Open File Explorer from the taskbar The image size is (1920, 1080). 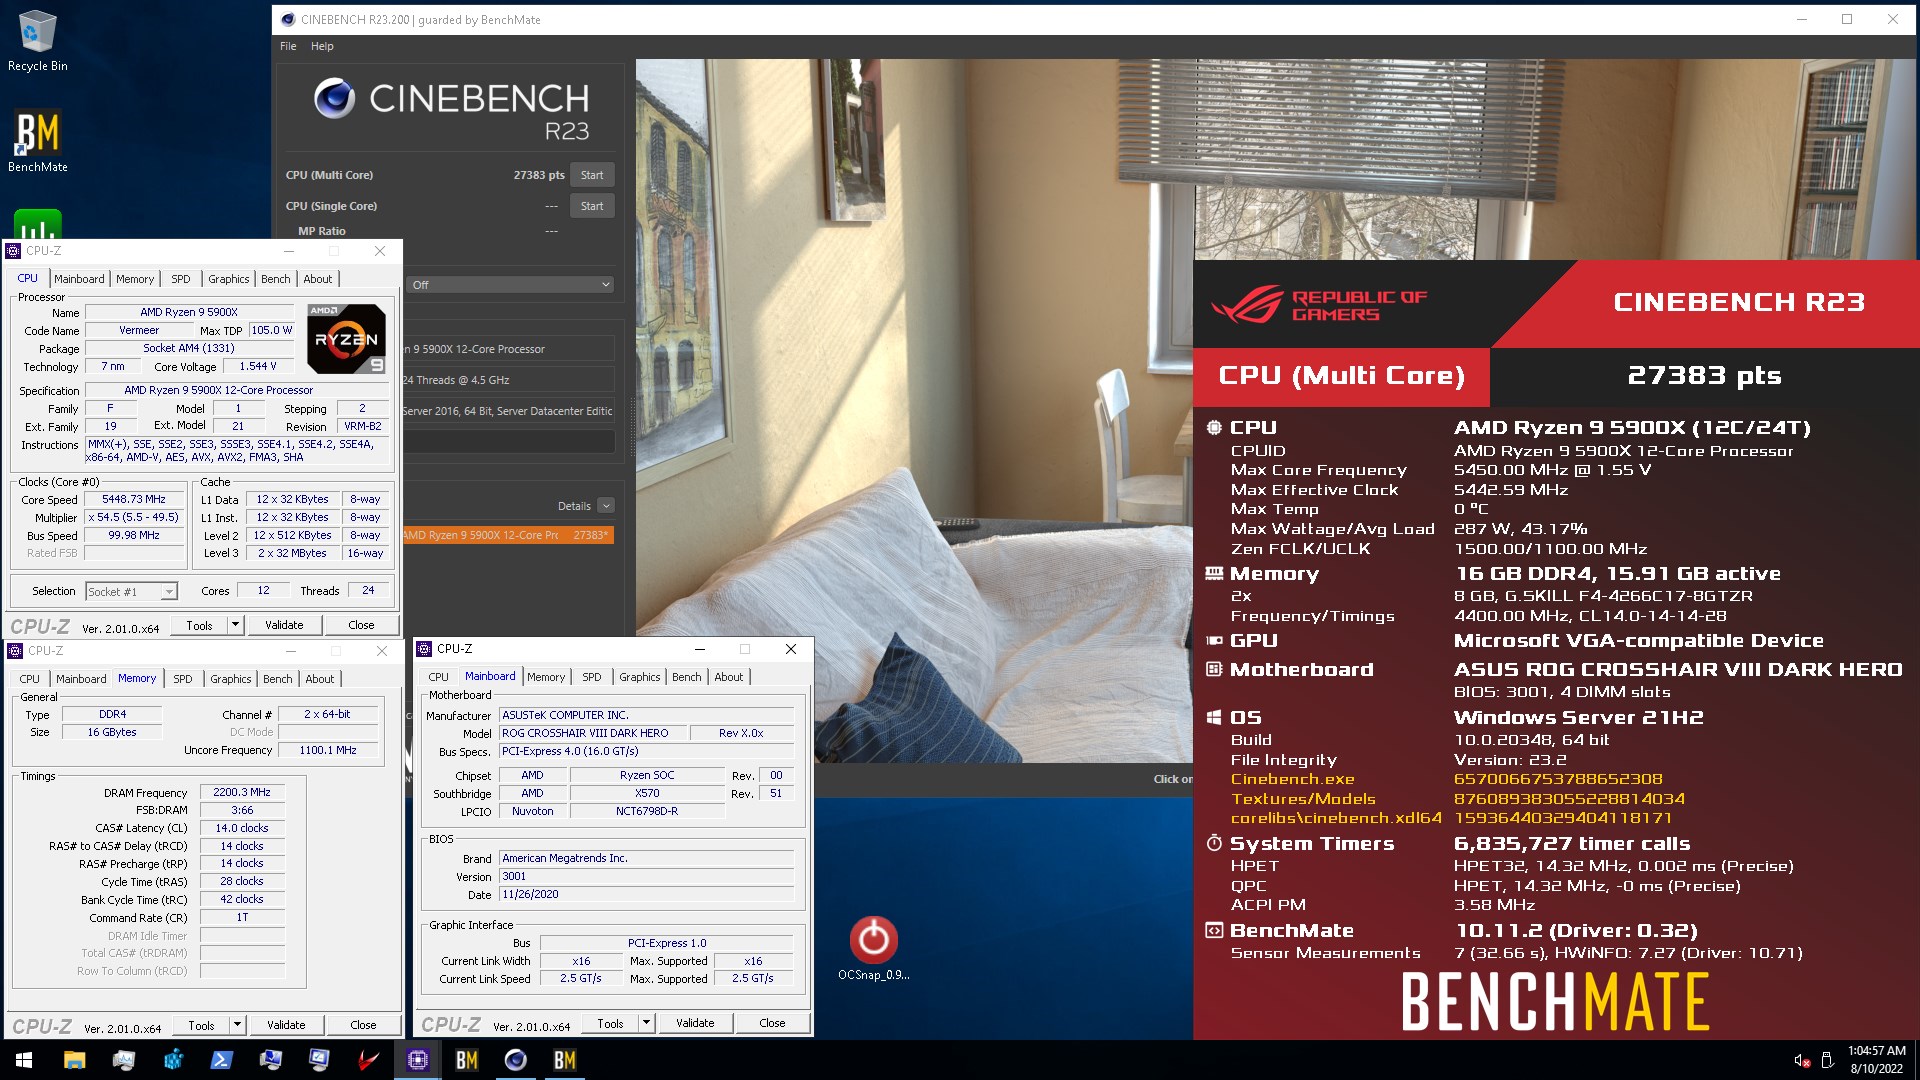point(74,1060)
